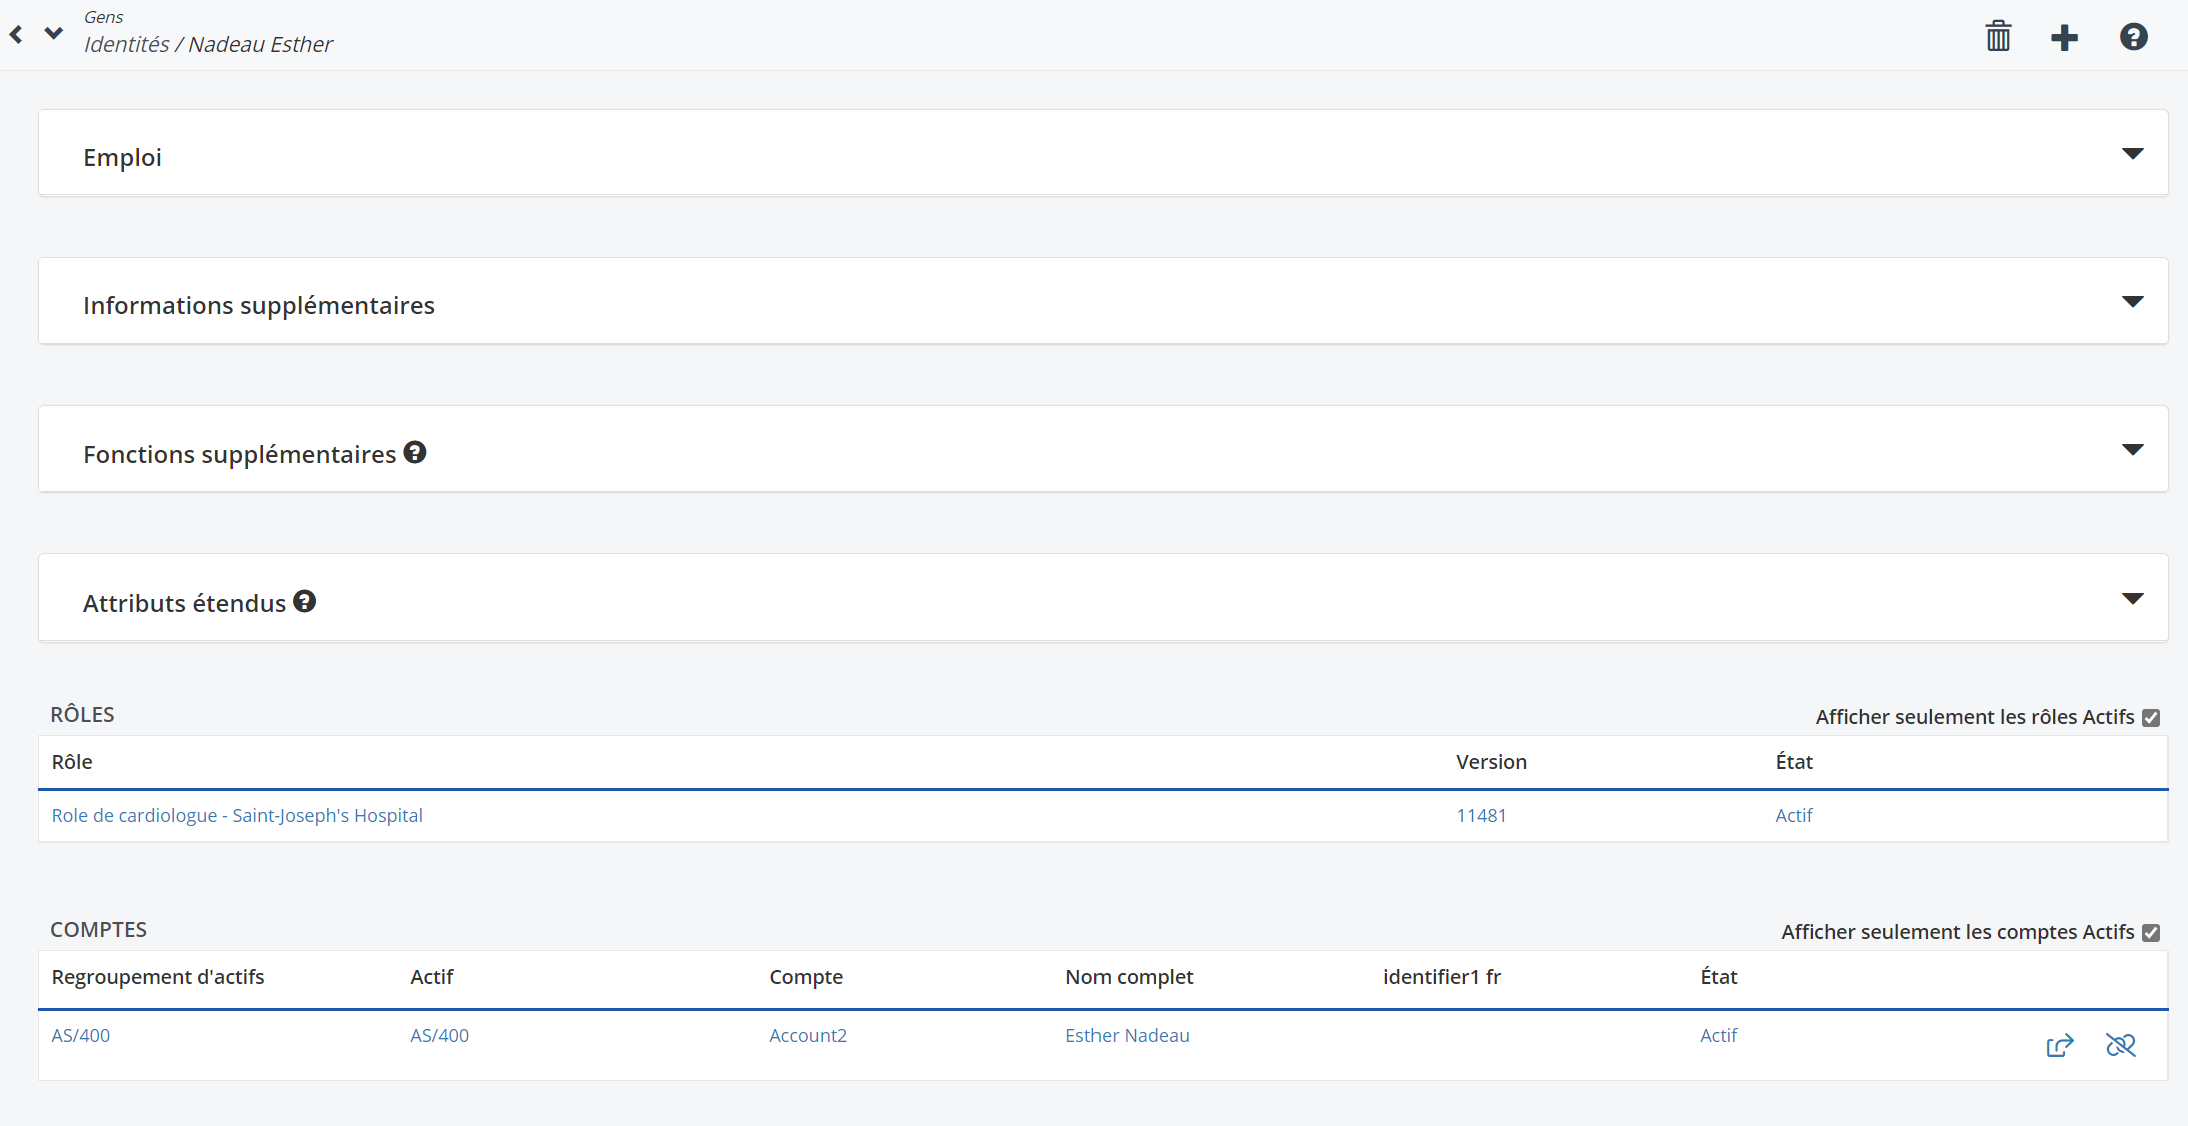This screenshot has width=2188, height=1126.
Task: Click the Rôle column header
Action: pyautogui.click(x=72, y=762)
